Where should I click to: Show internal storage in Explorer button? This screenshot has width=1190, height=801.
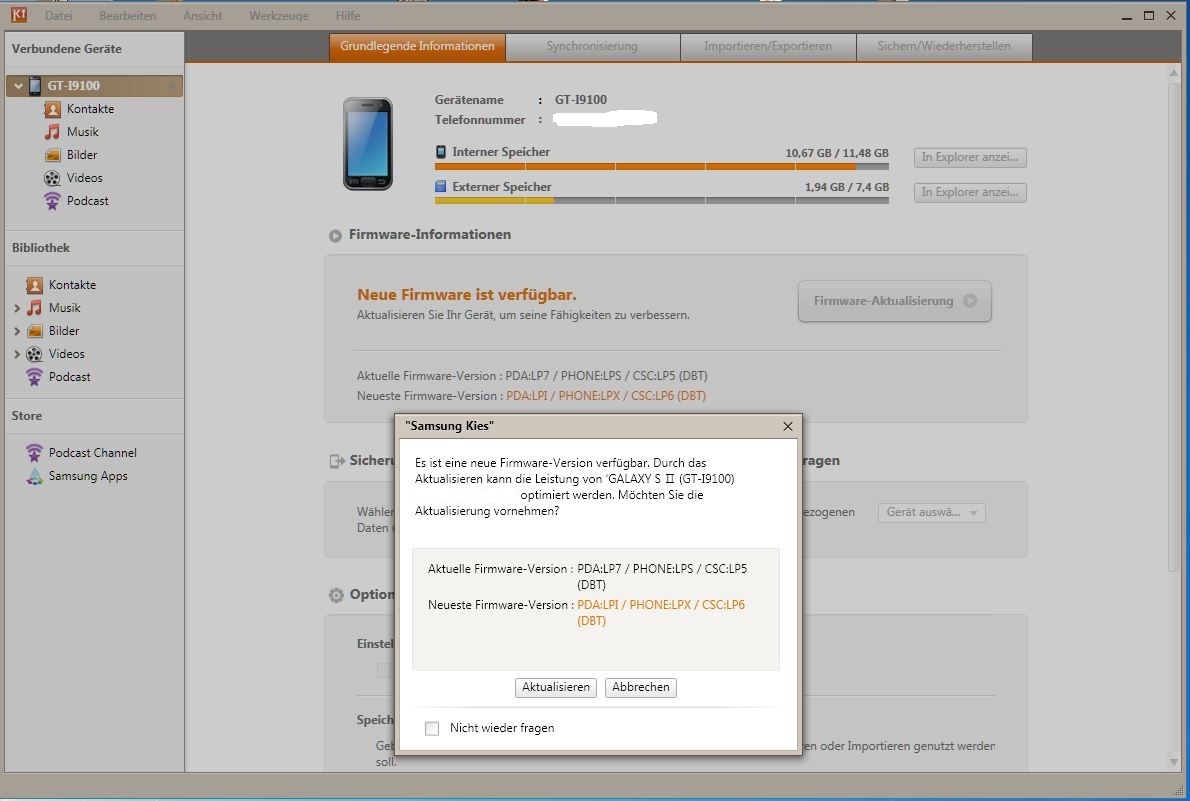(x=970, y=157)
